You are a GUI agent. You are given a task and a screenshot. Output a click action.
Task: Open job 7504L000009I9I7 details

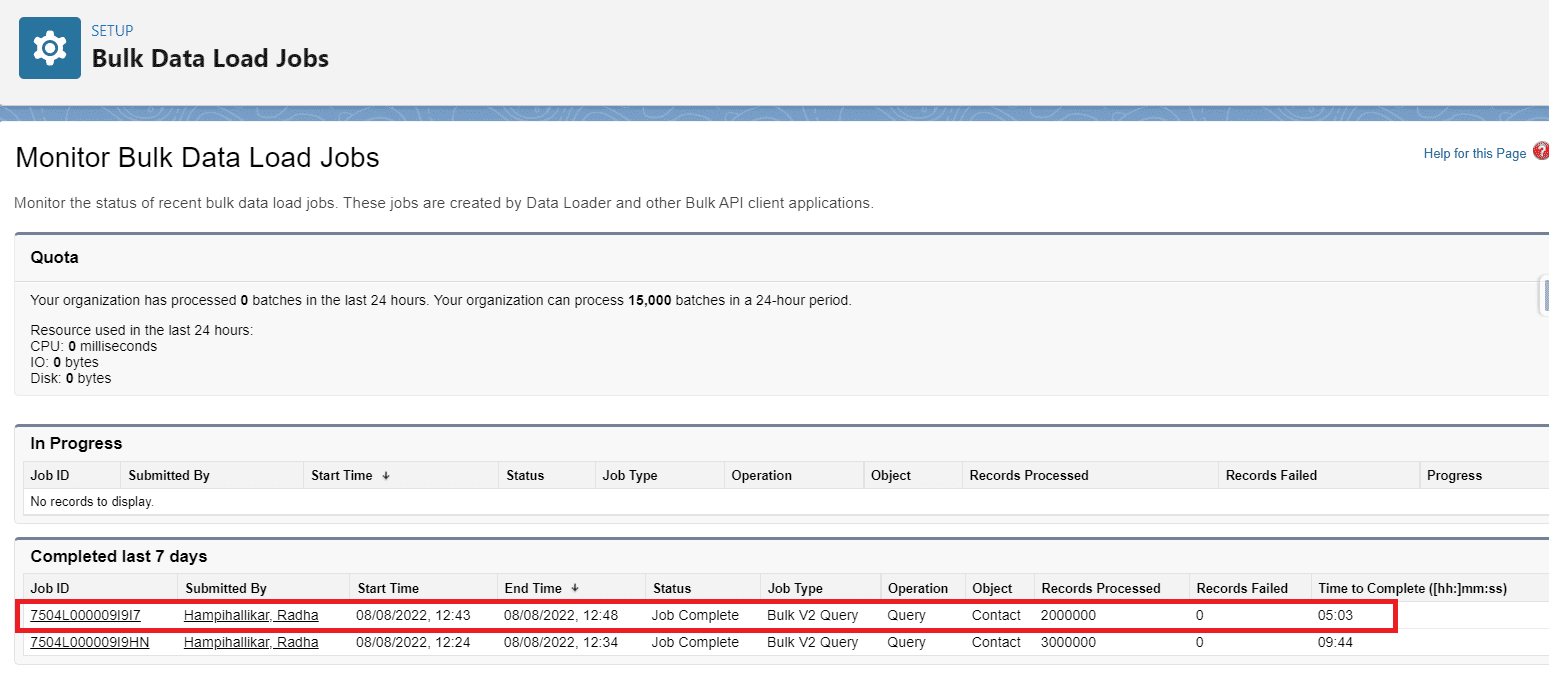[x=85, y=615]
